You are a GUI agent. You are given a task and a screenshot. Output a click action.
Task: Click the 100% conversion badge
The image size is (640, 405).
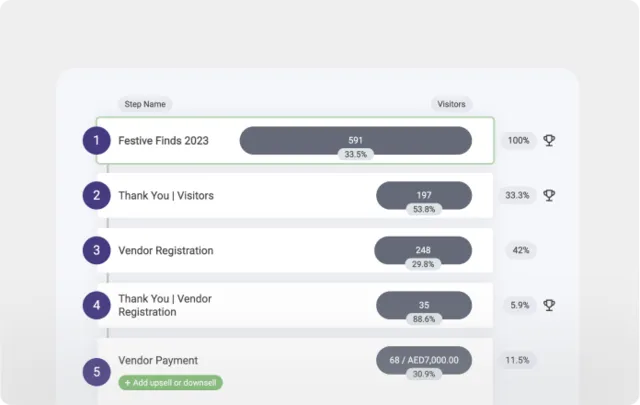click(x=518, y=141)
